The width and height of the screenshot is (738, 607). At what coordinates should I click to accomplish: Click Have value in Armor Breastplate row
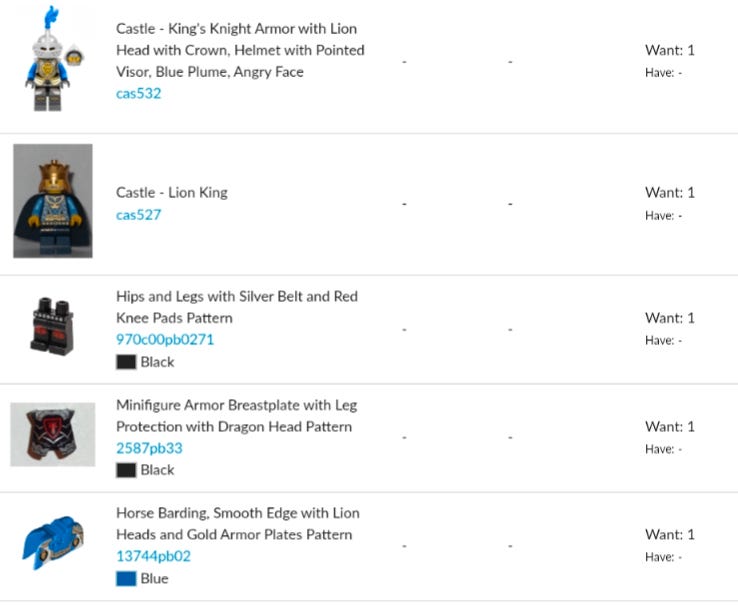tap(663, 449)
